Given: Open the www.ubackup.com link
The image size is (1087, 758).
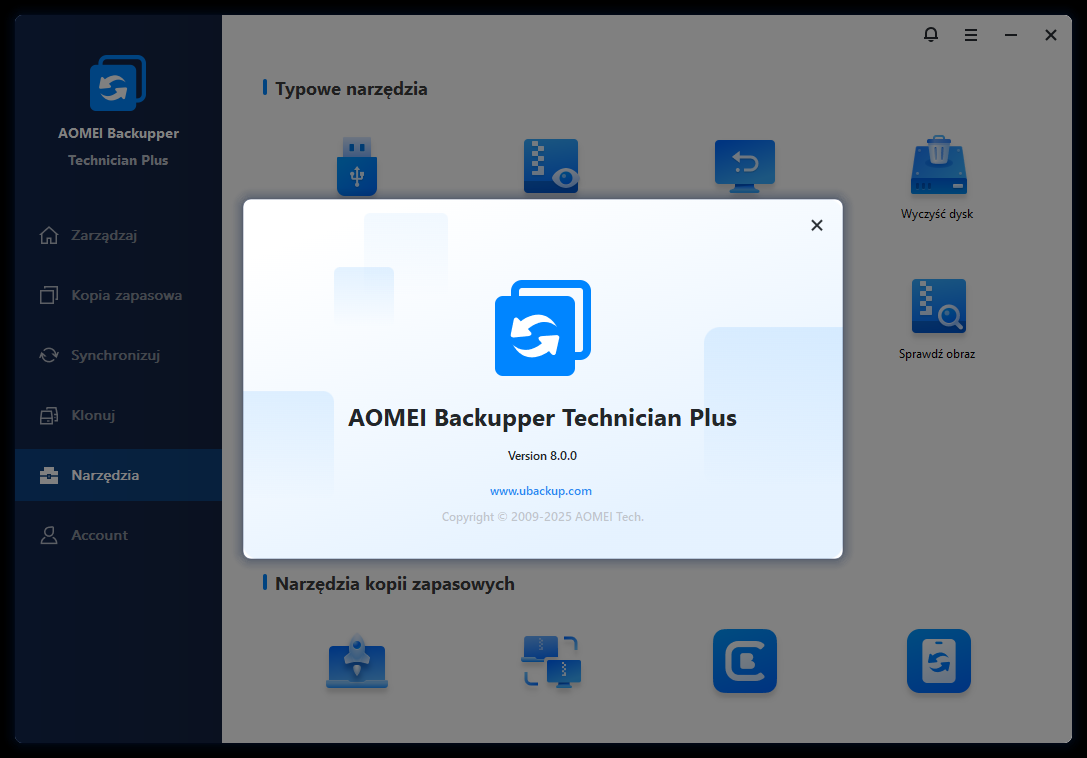Looking at the screenshot, I should [x=541, y=491].
